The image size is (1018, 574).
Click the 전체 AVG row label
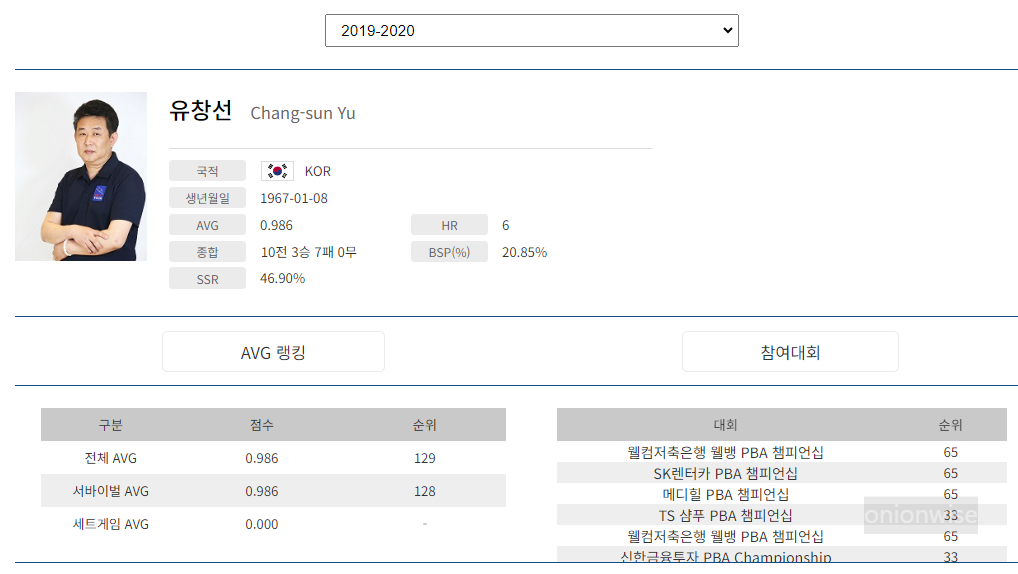(110, 458)
